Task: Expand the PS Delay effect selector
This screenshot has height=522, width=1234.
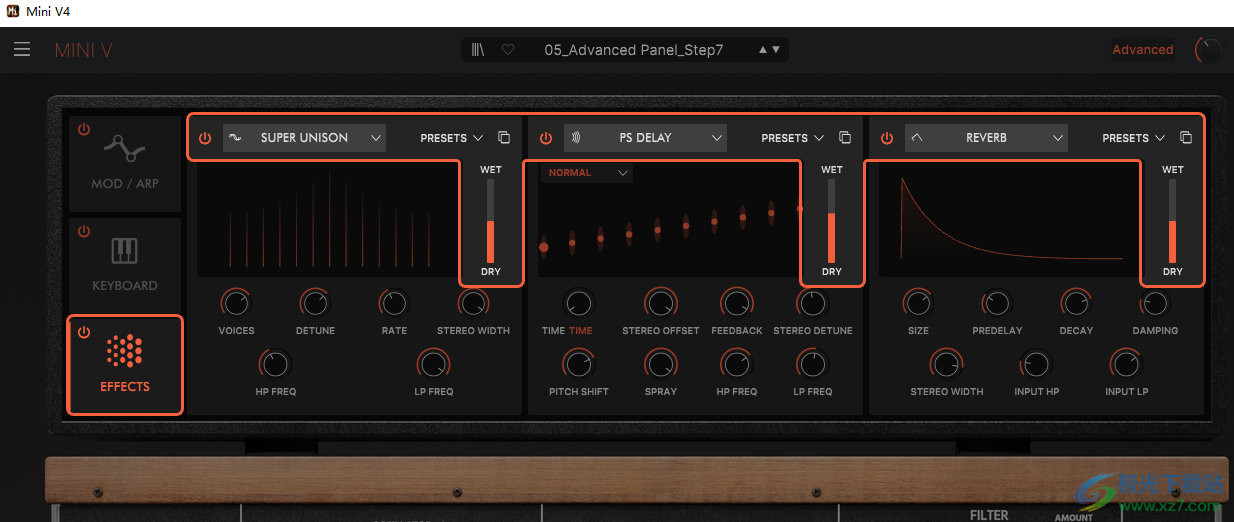Action: pyautogui.click(x=646, y=138)
